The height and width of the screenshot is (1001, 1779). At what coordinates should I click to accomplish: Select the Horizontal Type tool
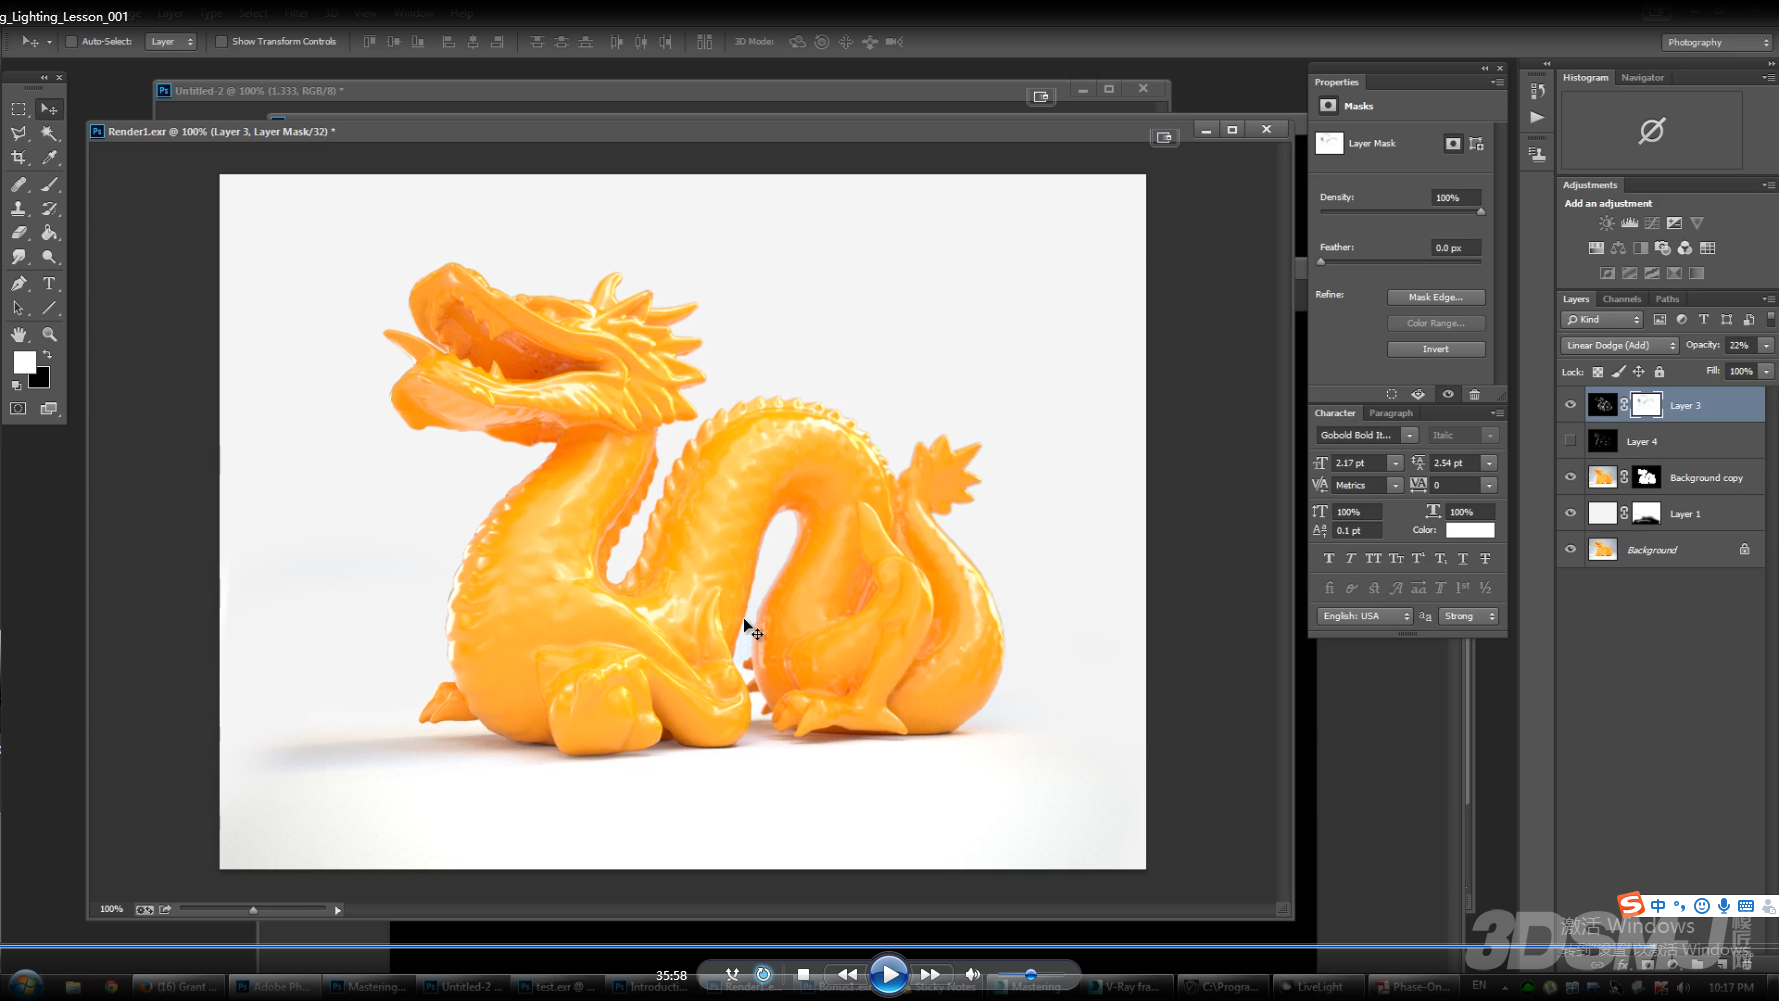(x=49, y=284)
